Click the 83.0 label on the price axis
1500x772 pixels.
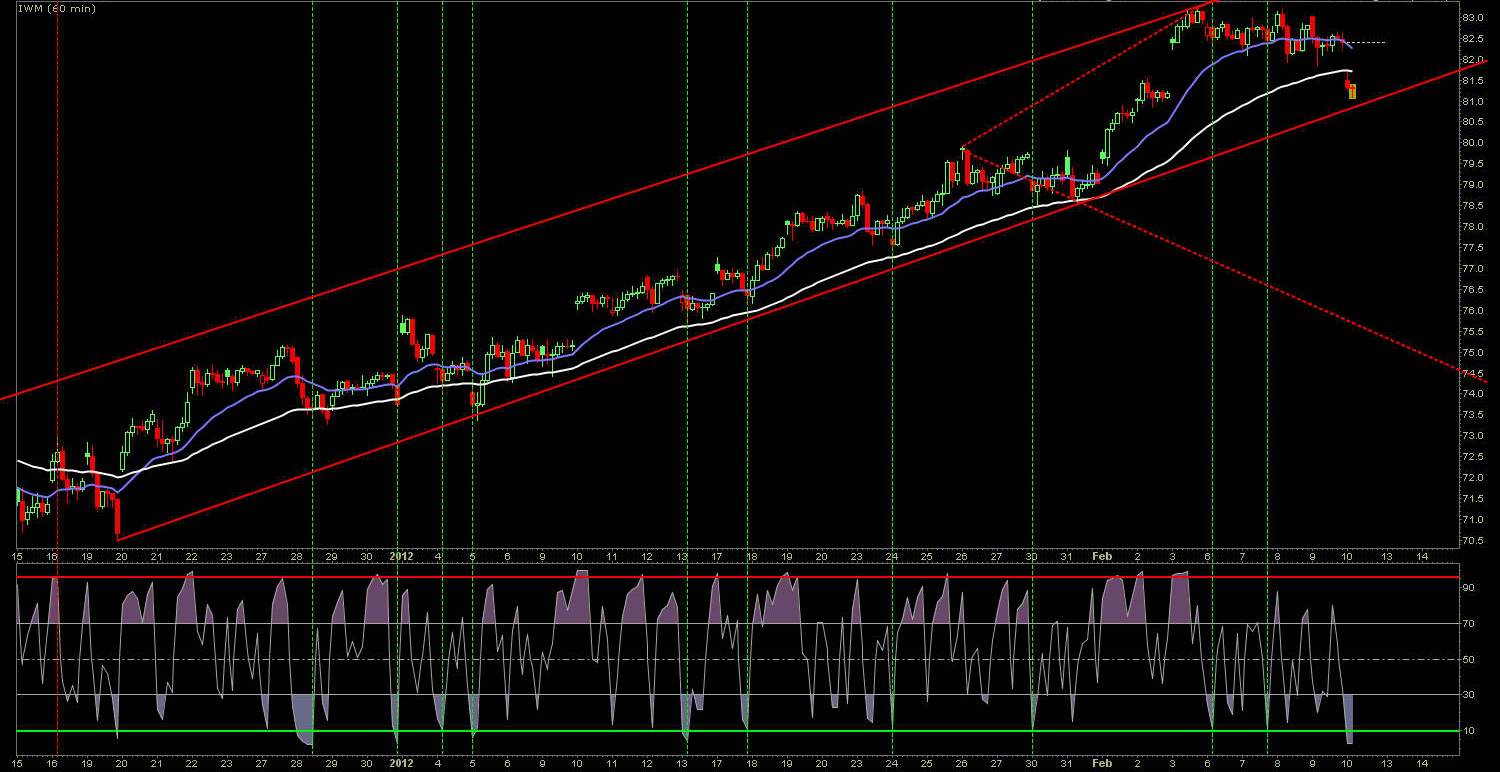1472,18
